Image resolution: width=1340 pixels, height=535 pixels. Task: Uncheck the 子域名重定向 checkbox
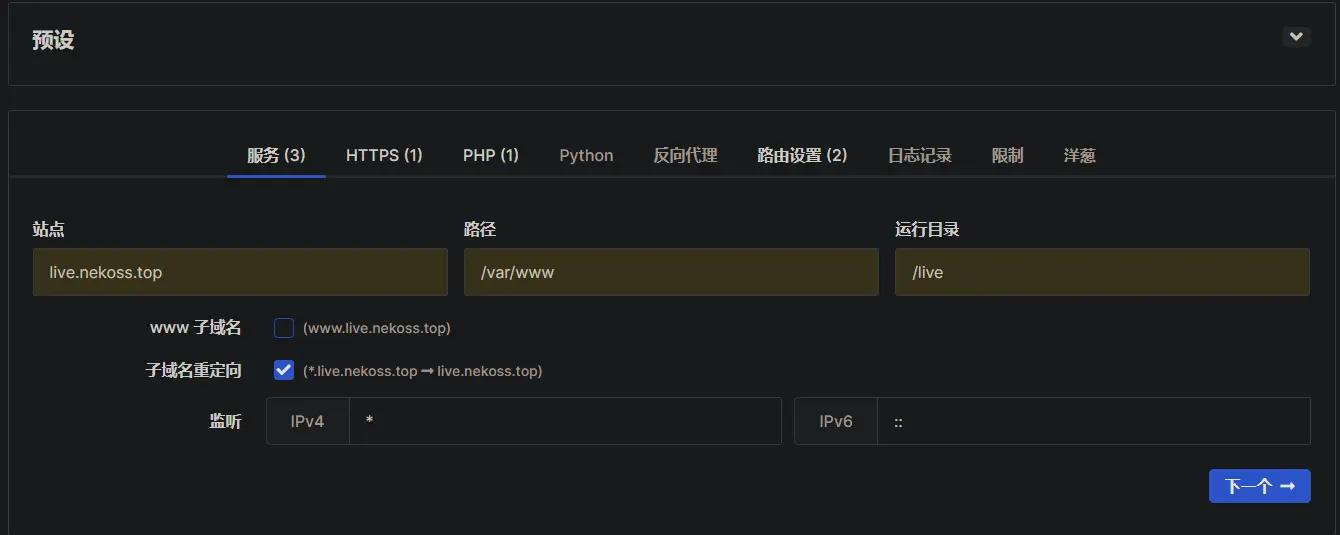[284, 370]
